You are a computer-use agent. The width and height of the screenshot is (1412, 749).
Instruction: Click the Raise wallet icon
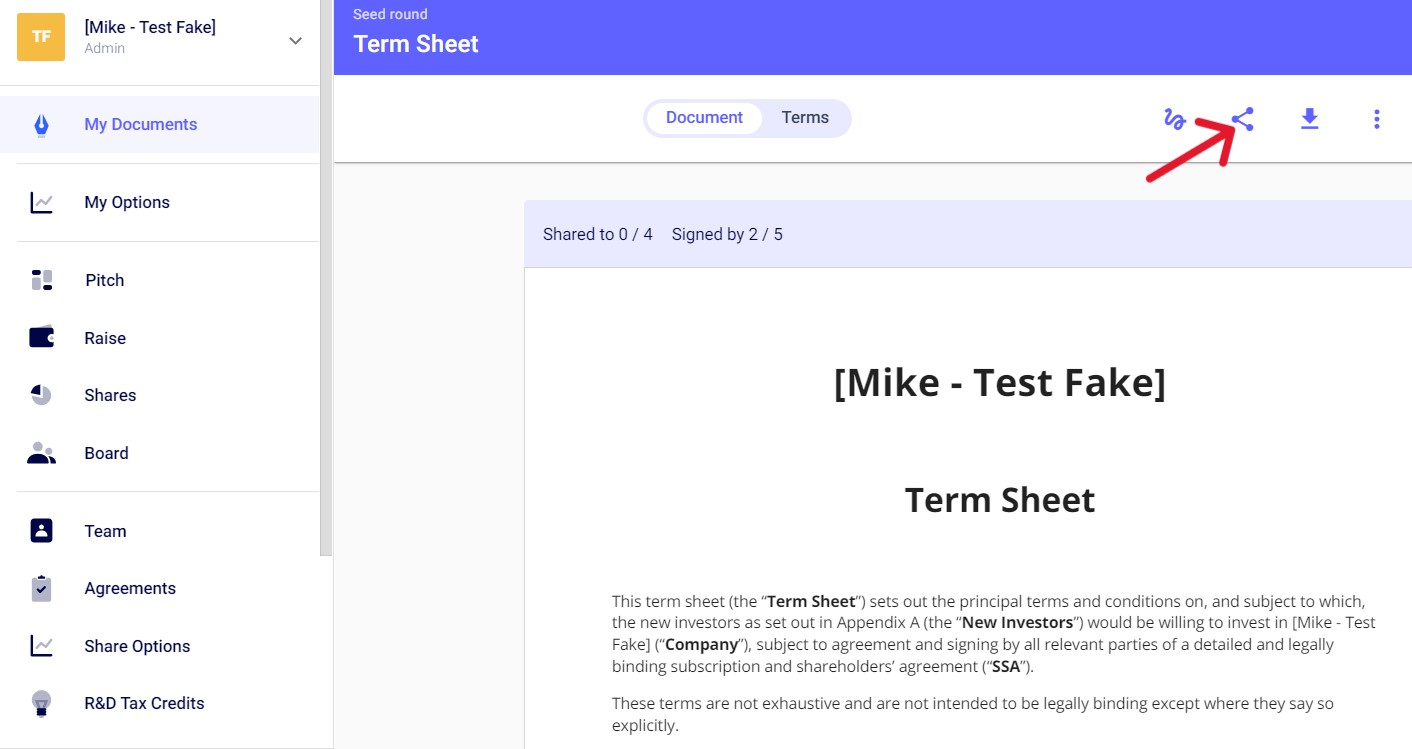tap(41, 338)
